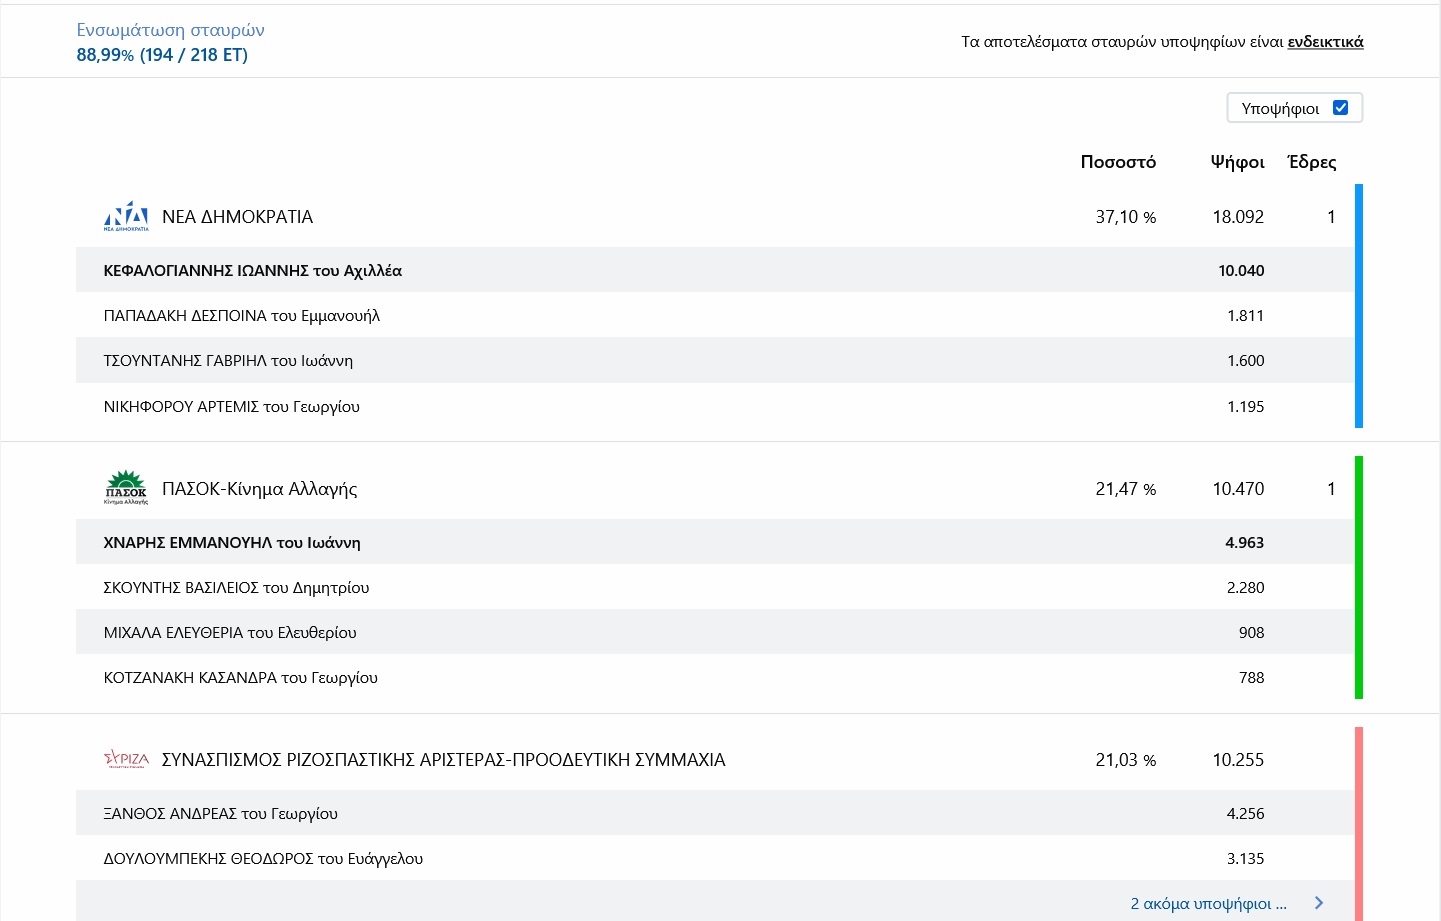Click the ΠΑΣΟΚ green sun logo

126,488
